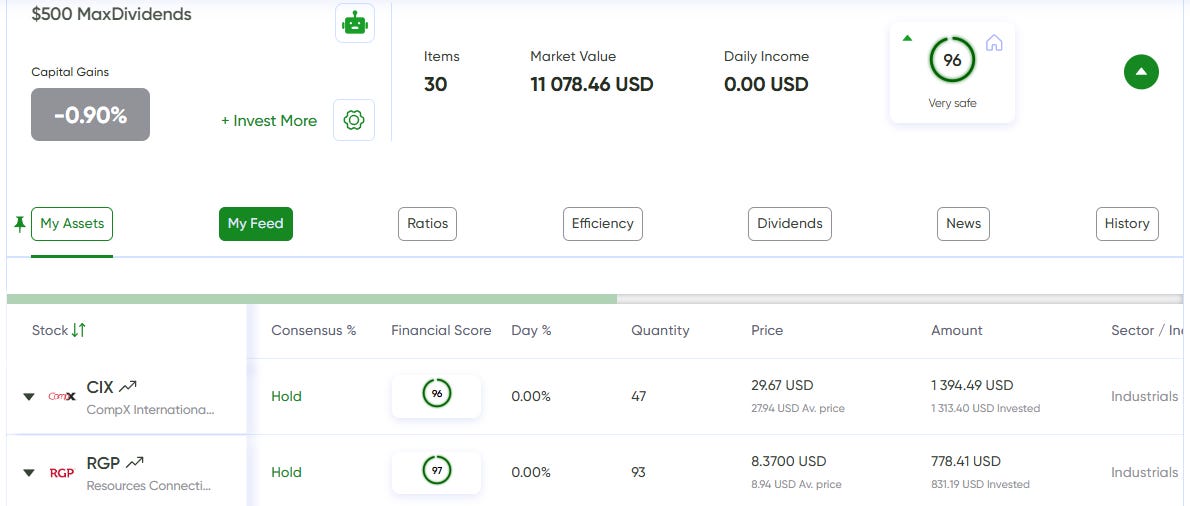Viewport: 1190px width, 506px height.
Task: Open the Ratios tab
Action: pos(427,224)
